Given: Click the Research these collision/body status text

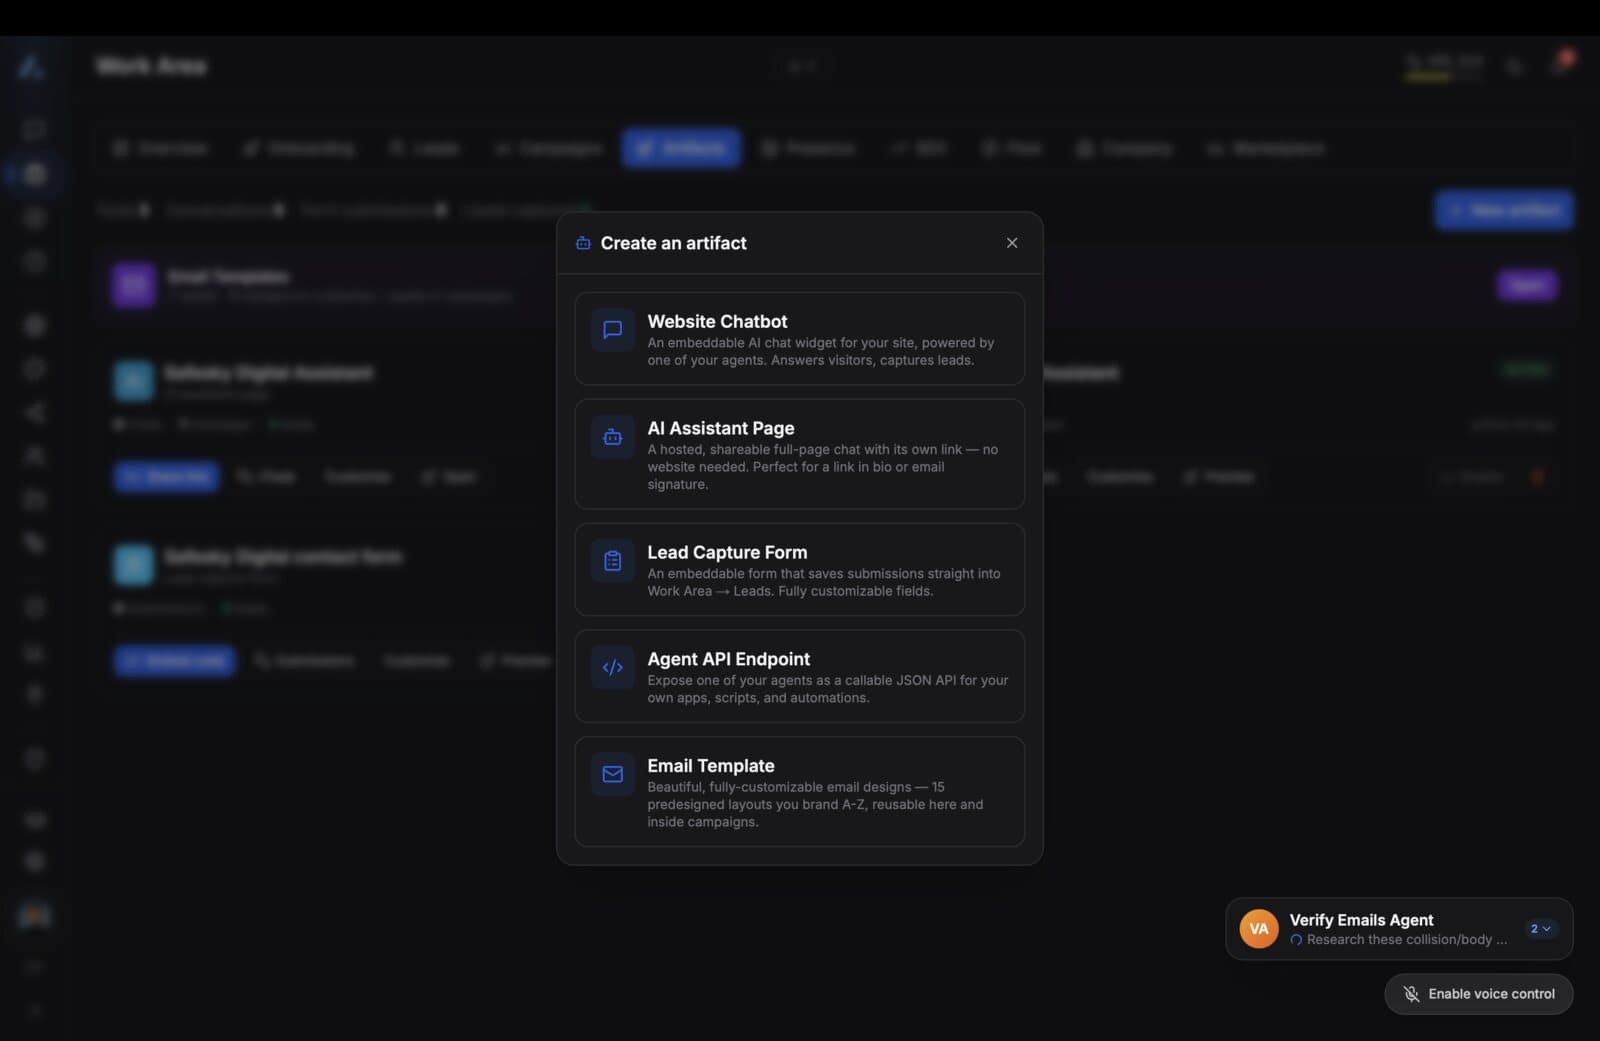Looking at the screenshot, I should [x=1406, y=940].
